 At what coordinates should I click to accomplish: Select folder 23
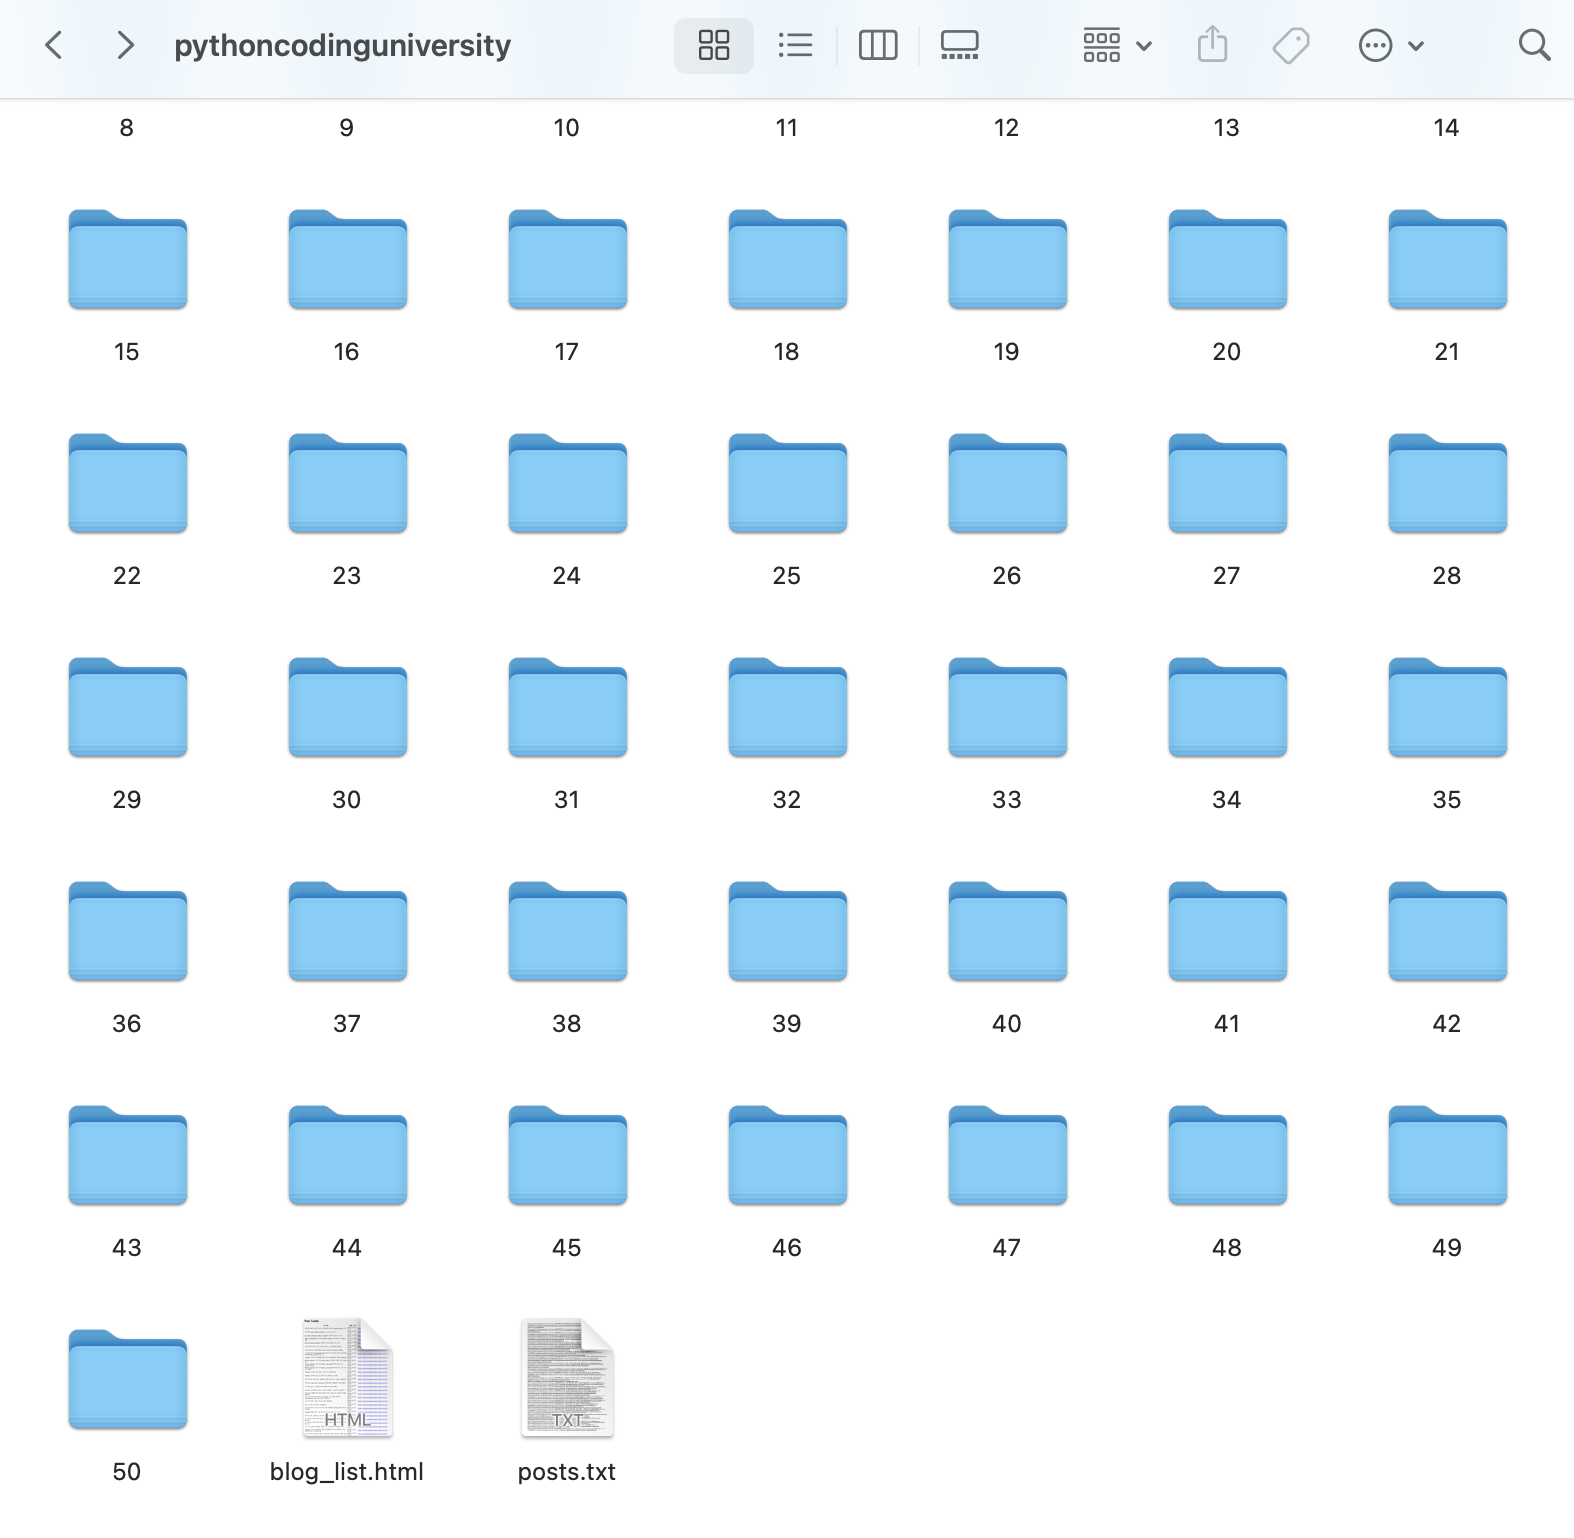coord(348,483)
